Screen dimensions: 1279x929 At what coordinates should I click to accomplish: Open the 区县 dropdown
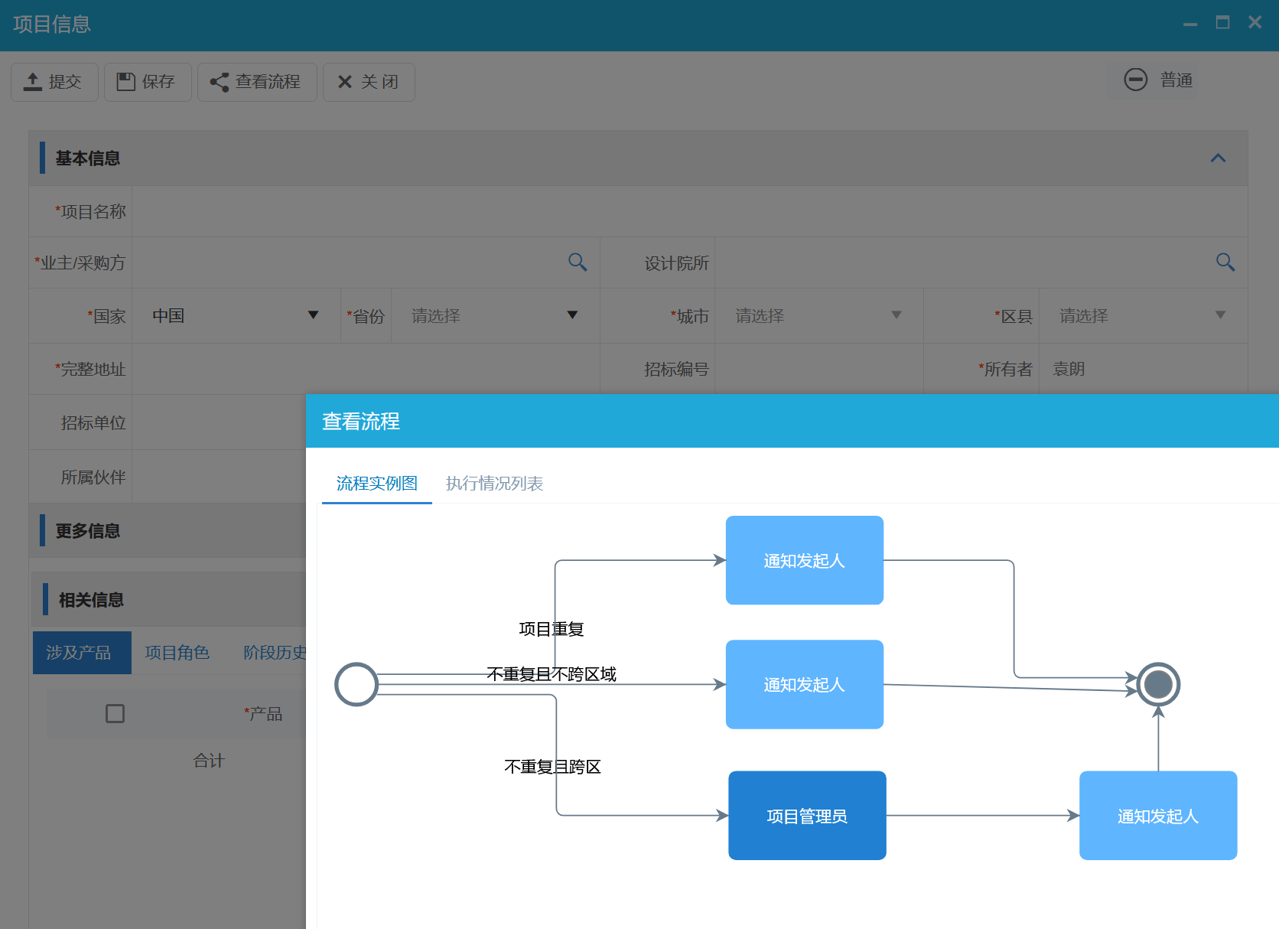[x=1142, y=316]
